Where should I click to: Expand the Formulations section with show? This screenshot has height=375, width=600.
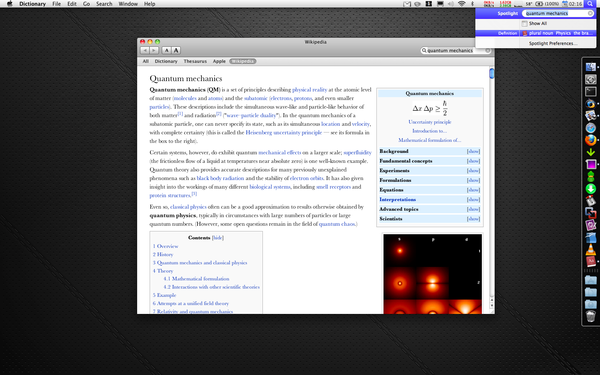pyautogui.click(x=473, y=180)
